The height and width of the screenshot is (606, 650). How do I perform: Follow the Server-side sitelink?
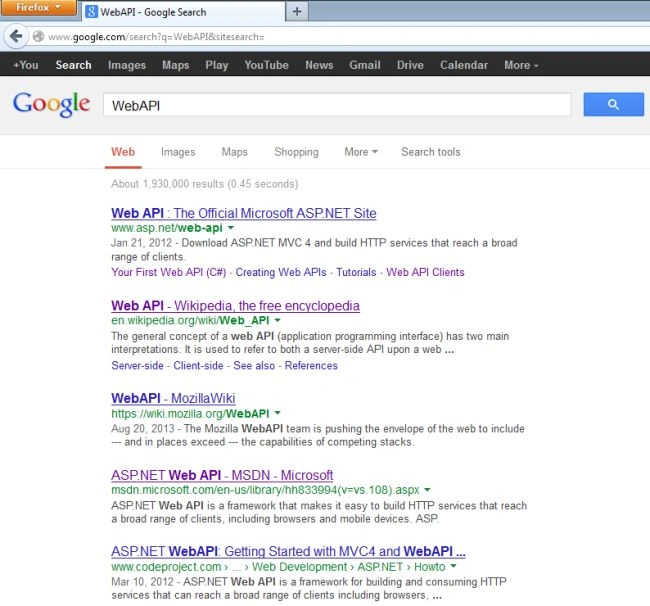(x=137, y=366)
